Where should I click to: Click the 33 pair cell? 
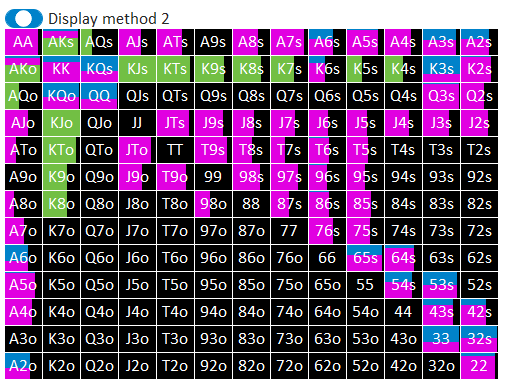click(x=441, y=339)
